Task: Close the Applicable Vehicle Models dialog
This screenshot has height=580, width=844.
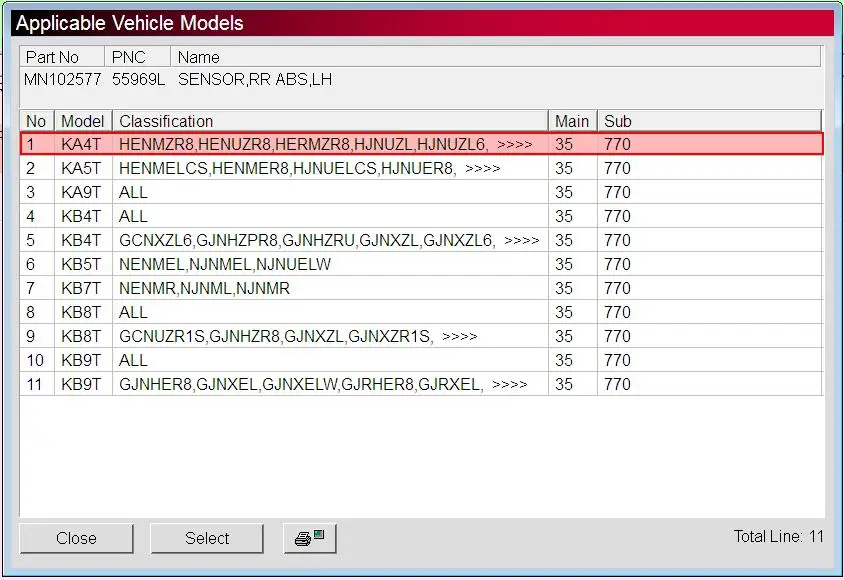Action: point(76,538)
